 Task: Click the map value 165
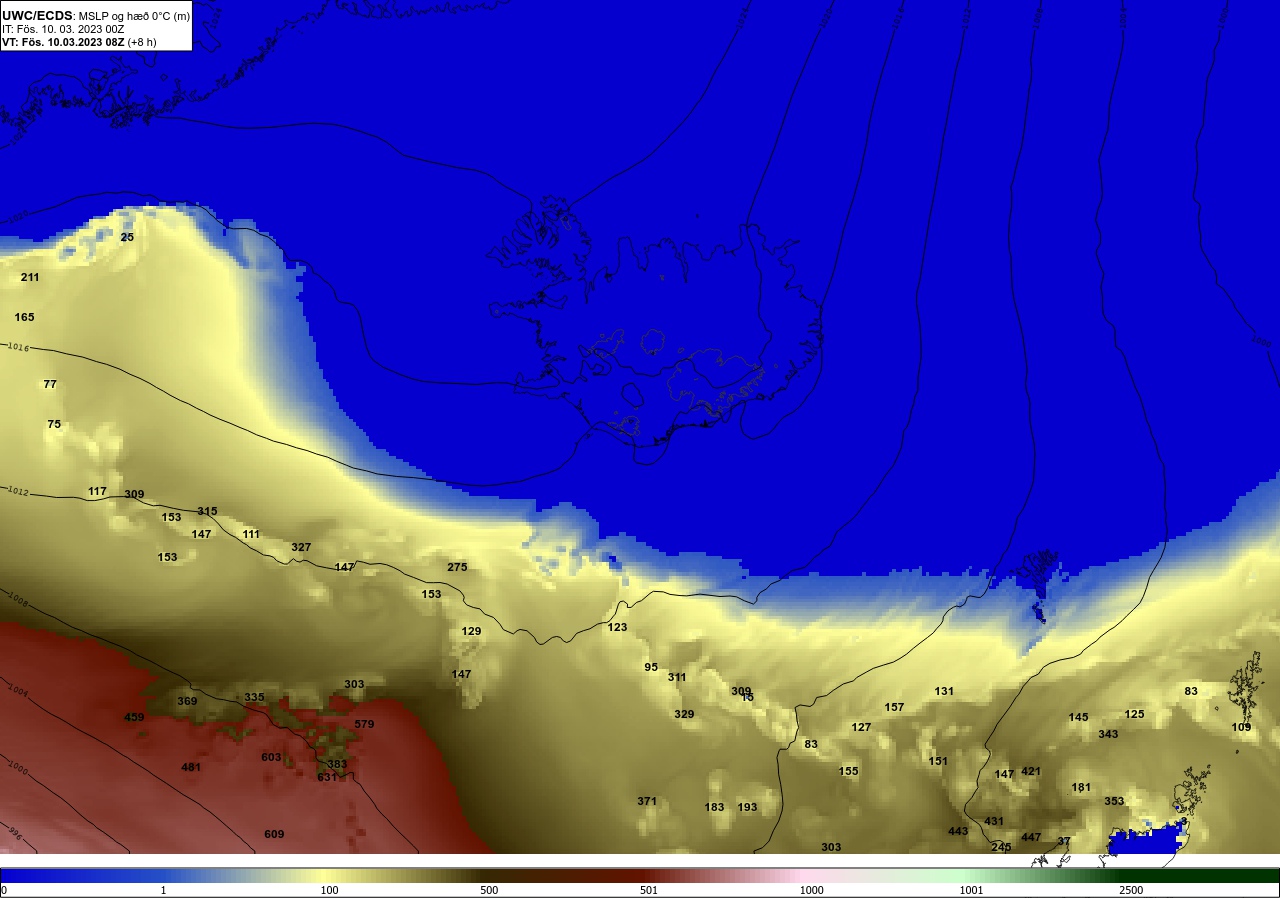24,317
